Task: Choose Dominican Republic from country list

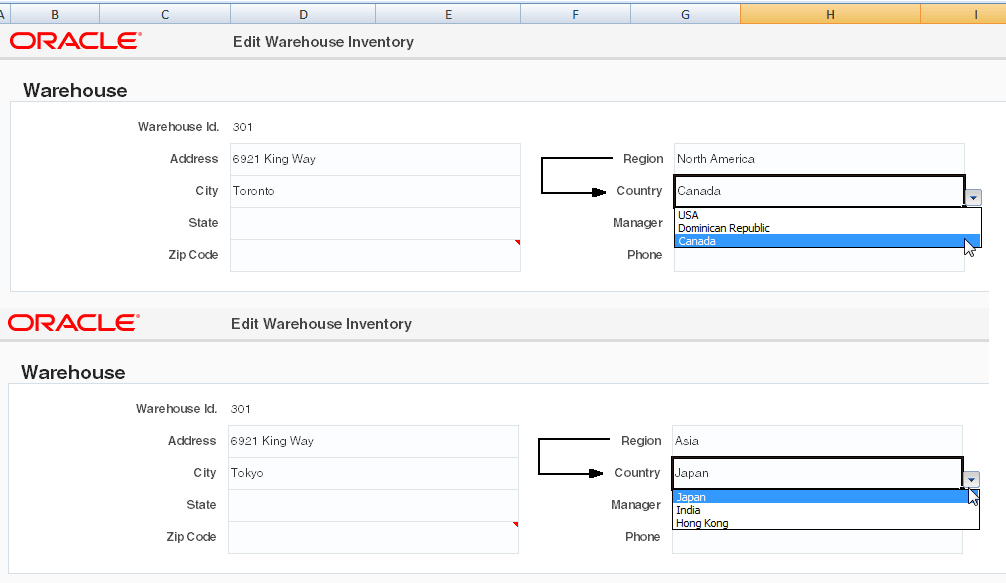Action: pyautogui.click(x=828, y=228)
